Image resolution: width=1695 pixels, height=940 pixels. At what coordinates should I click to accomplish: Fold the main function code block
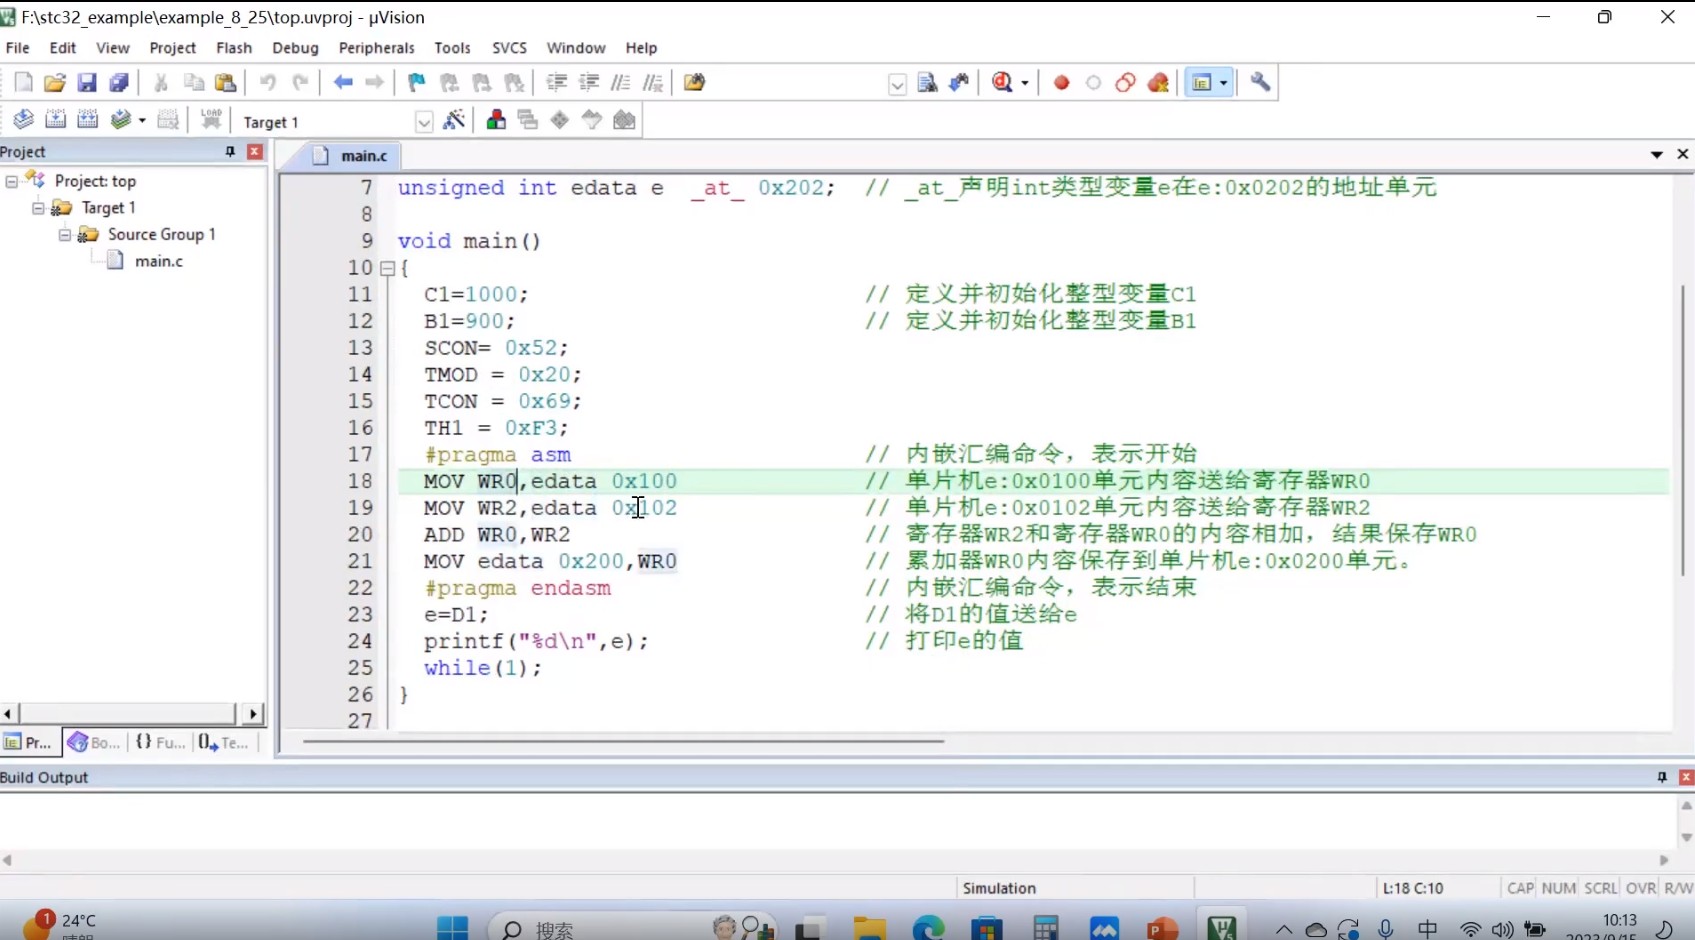(387, 268)
